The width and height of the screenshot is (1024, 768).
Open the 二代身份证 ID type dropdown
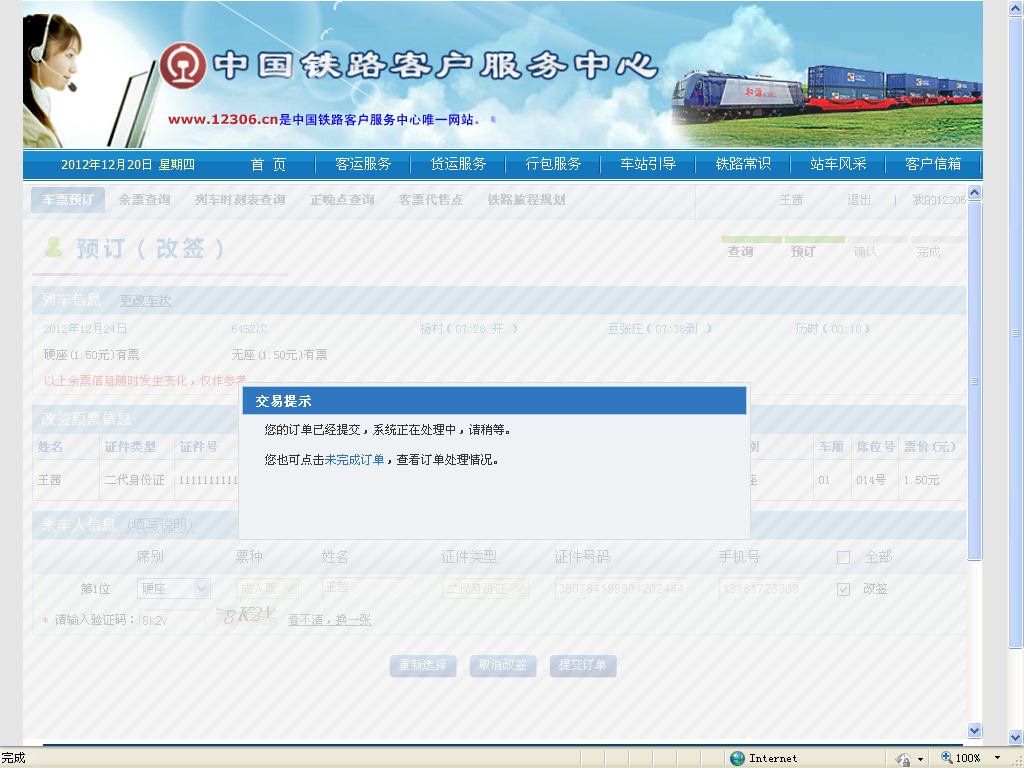[x=485, y=588]
